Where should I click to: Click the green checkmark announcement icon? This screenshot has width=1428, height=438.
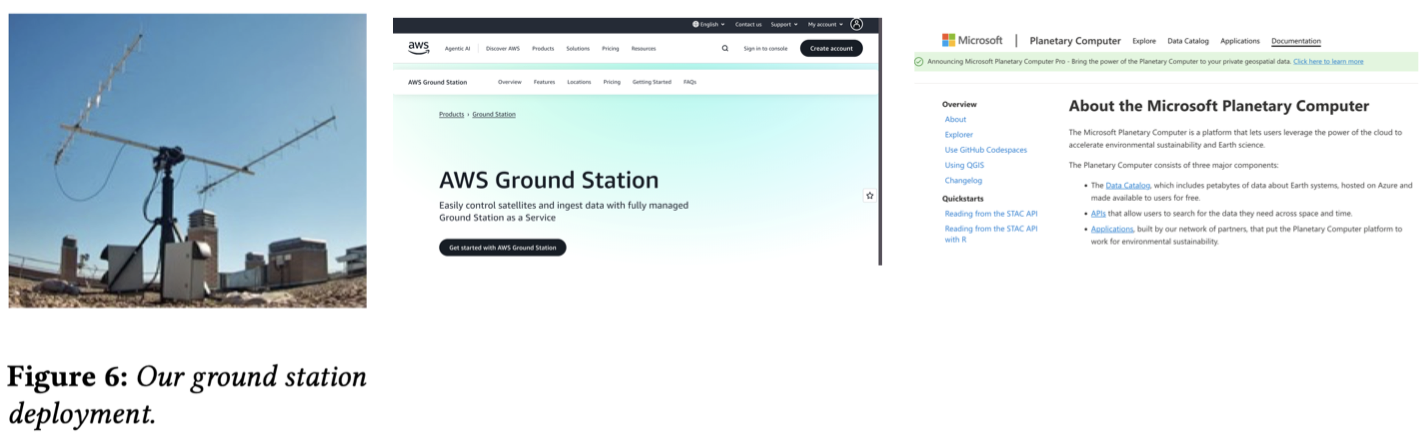919,61
